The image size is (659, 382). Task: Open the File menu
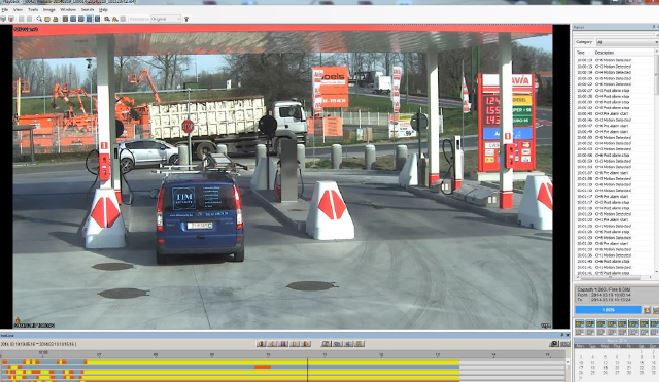[5, 9]
